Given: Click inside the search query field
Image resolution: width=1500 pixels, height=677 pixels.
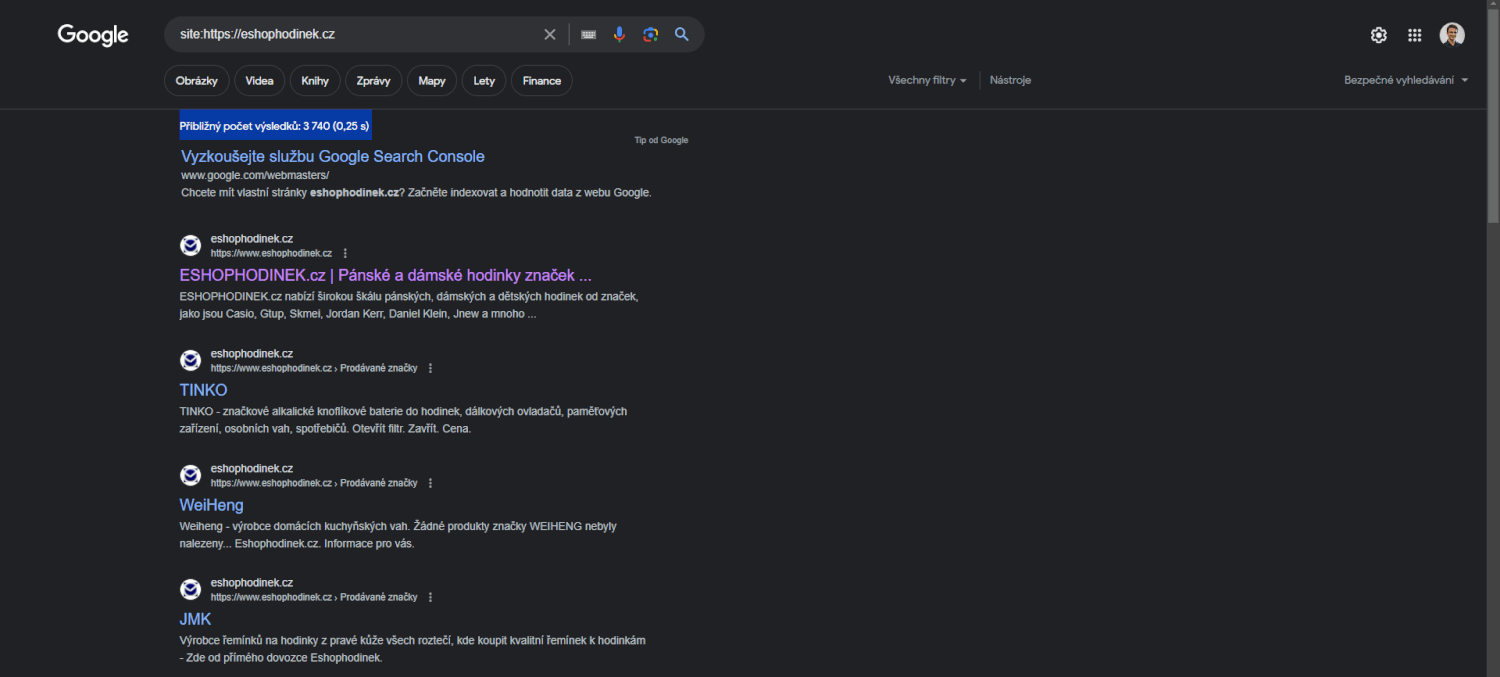Looking at the screenshot, I should (350, 35).
